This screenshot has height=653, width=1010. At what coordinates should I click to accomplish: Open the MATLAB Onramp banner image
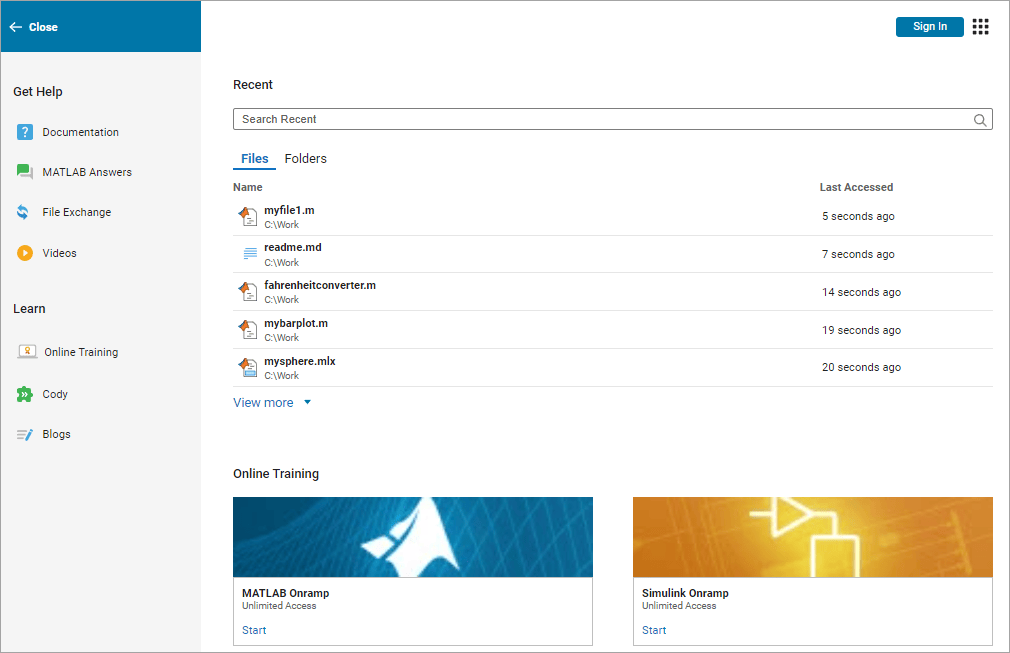pyautogui.click(x=413, y=537)
